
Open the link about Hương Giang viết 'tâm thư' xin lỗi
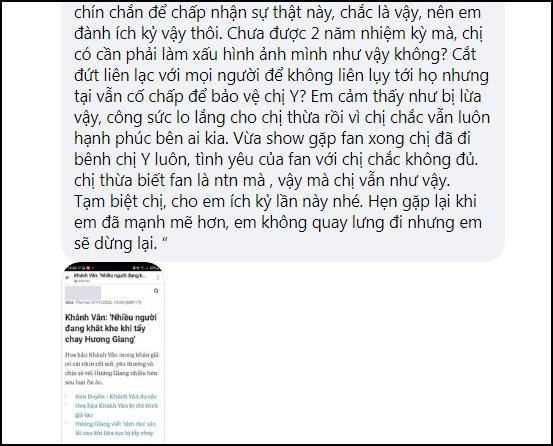115,428
